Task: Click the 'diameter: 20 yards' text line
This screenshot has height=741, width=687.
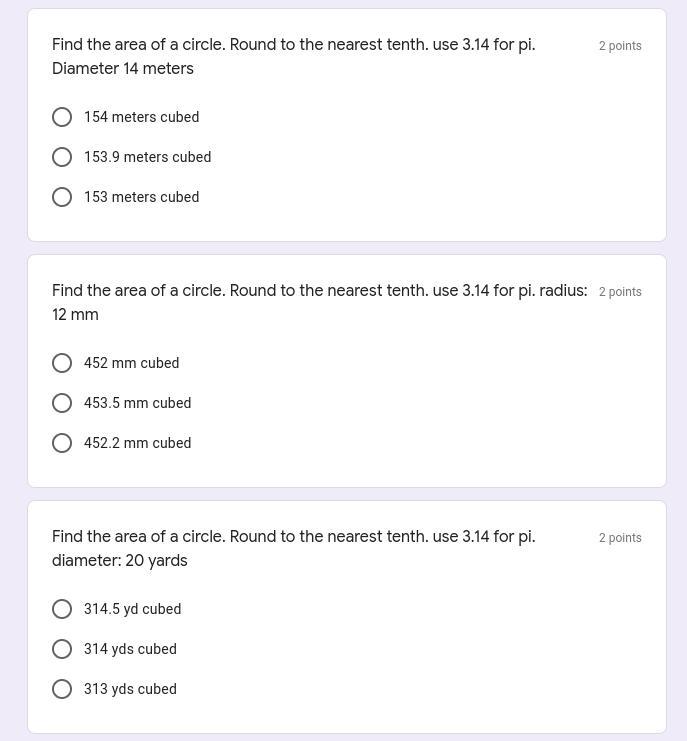Action: [x=120, y=561]
